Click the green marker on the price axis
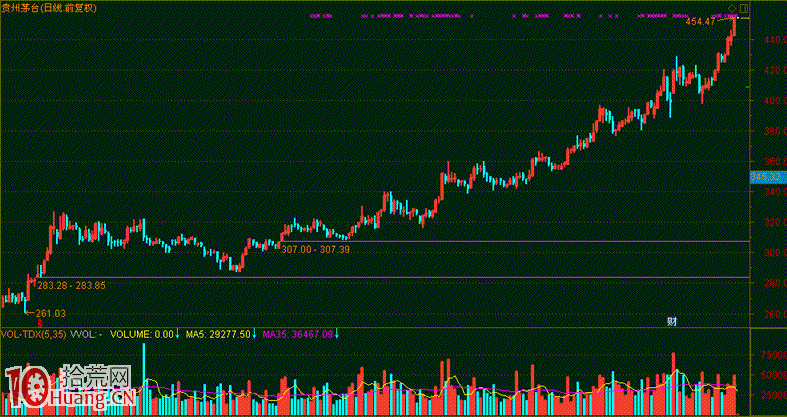The image size is (787, 417). pyautogui.click(x=748, y=87)
